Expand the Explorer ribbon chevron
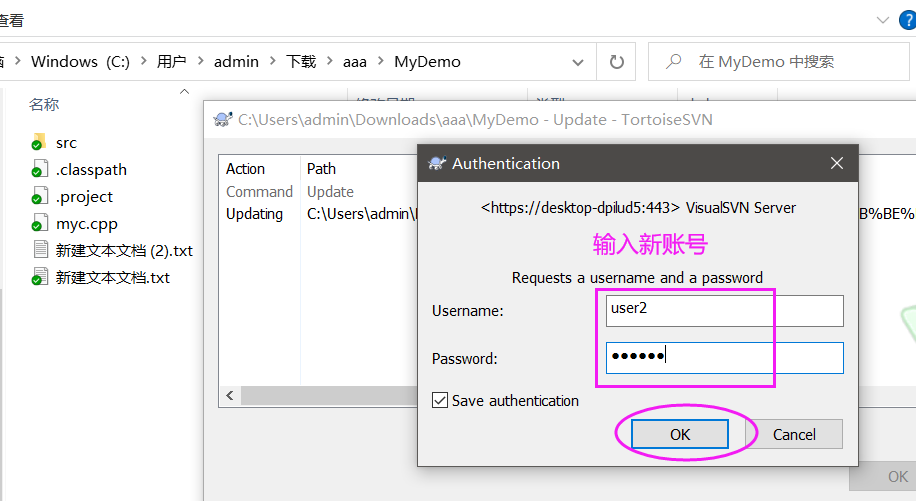This screenshot has width=916, height=501. click(882, 20)
